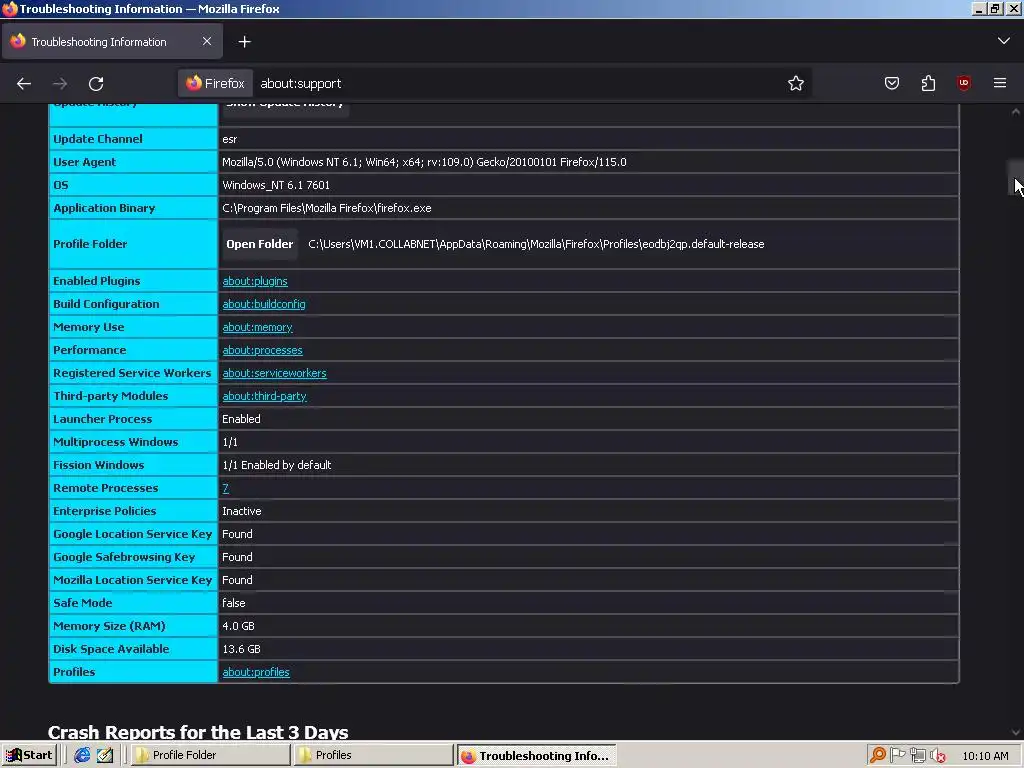This screenshot has width=1024, height=768.
Task: Click the Action Center flag icon
Action: tap(898, 756)
